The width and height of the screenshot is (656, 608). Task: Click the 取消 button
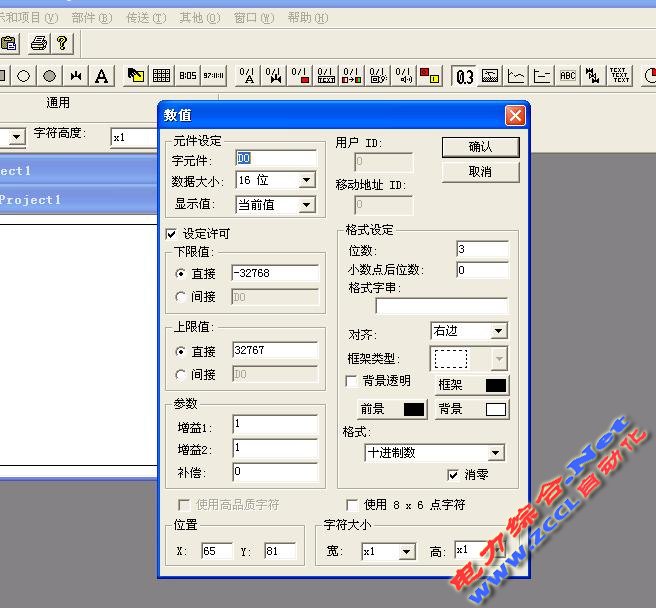[480, 172]
